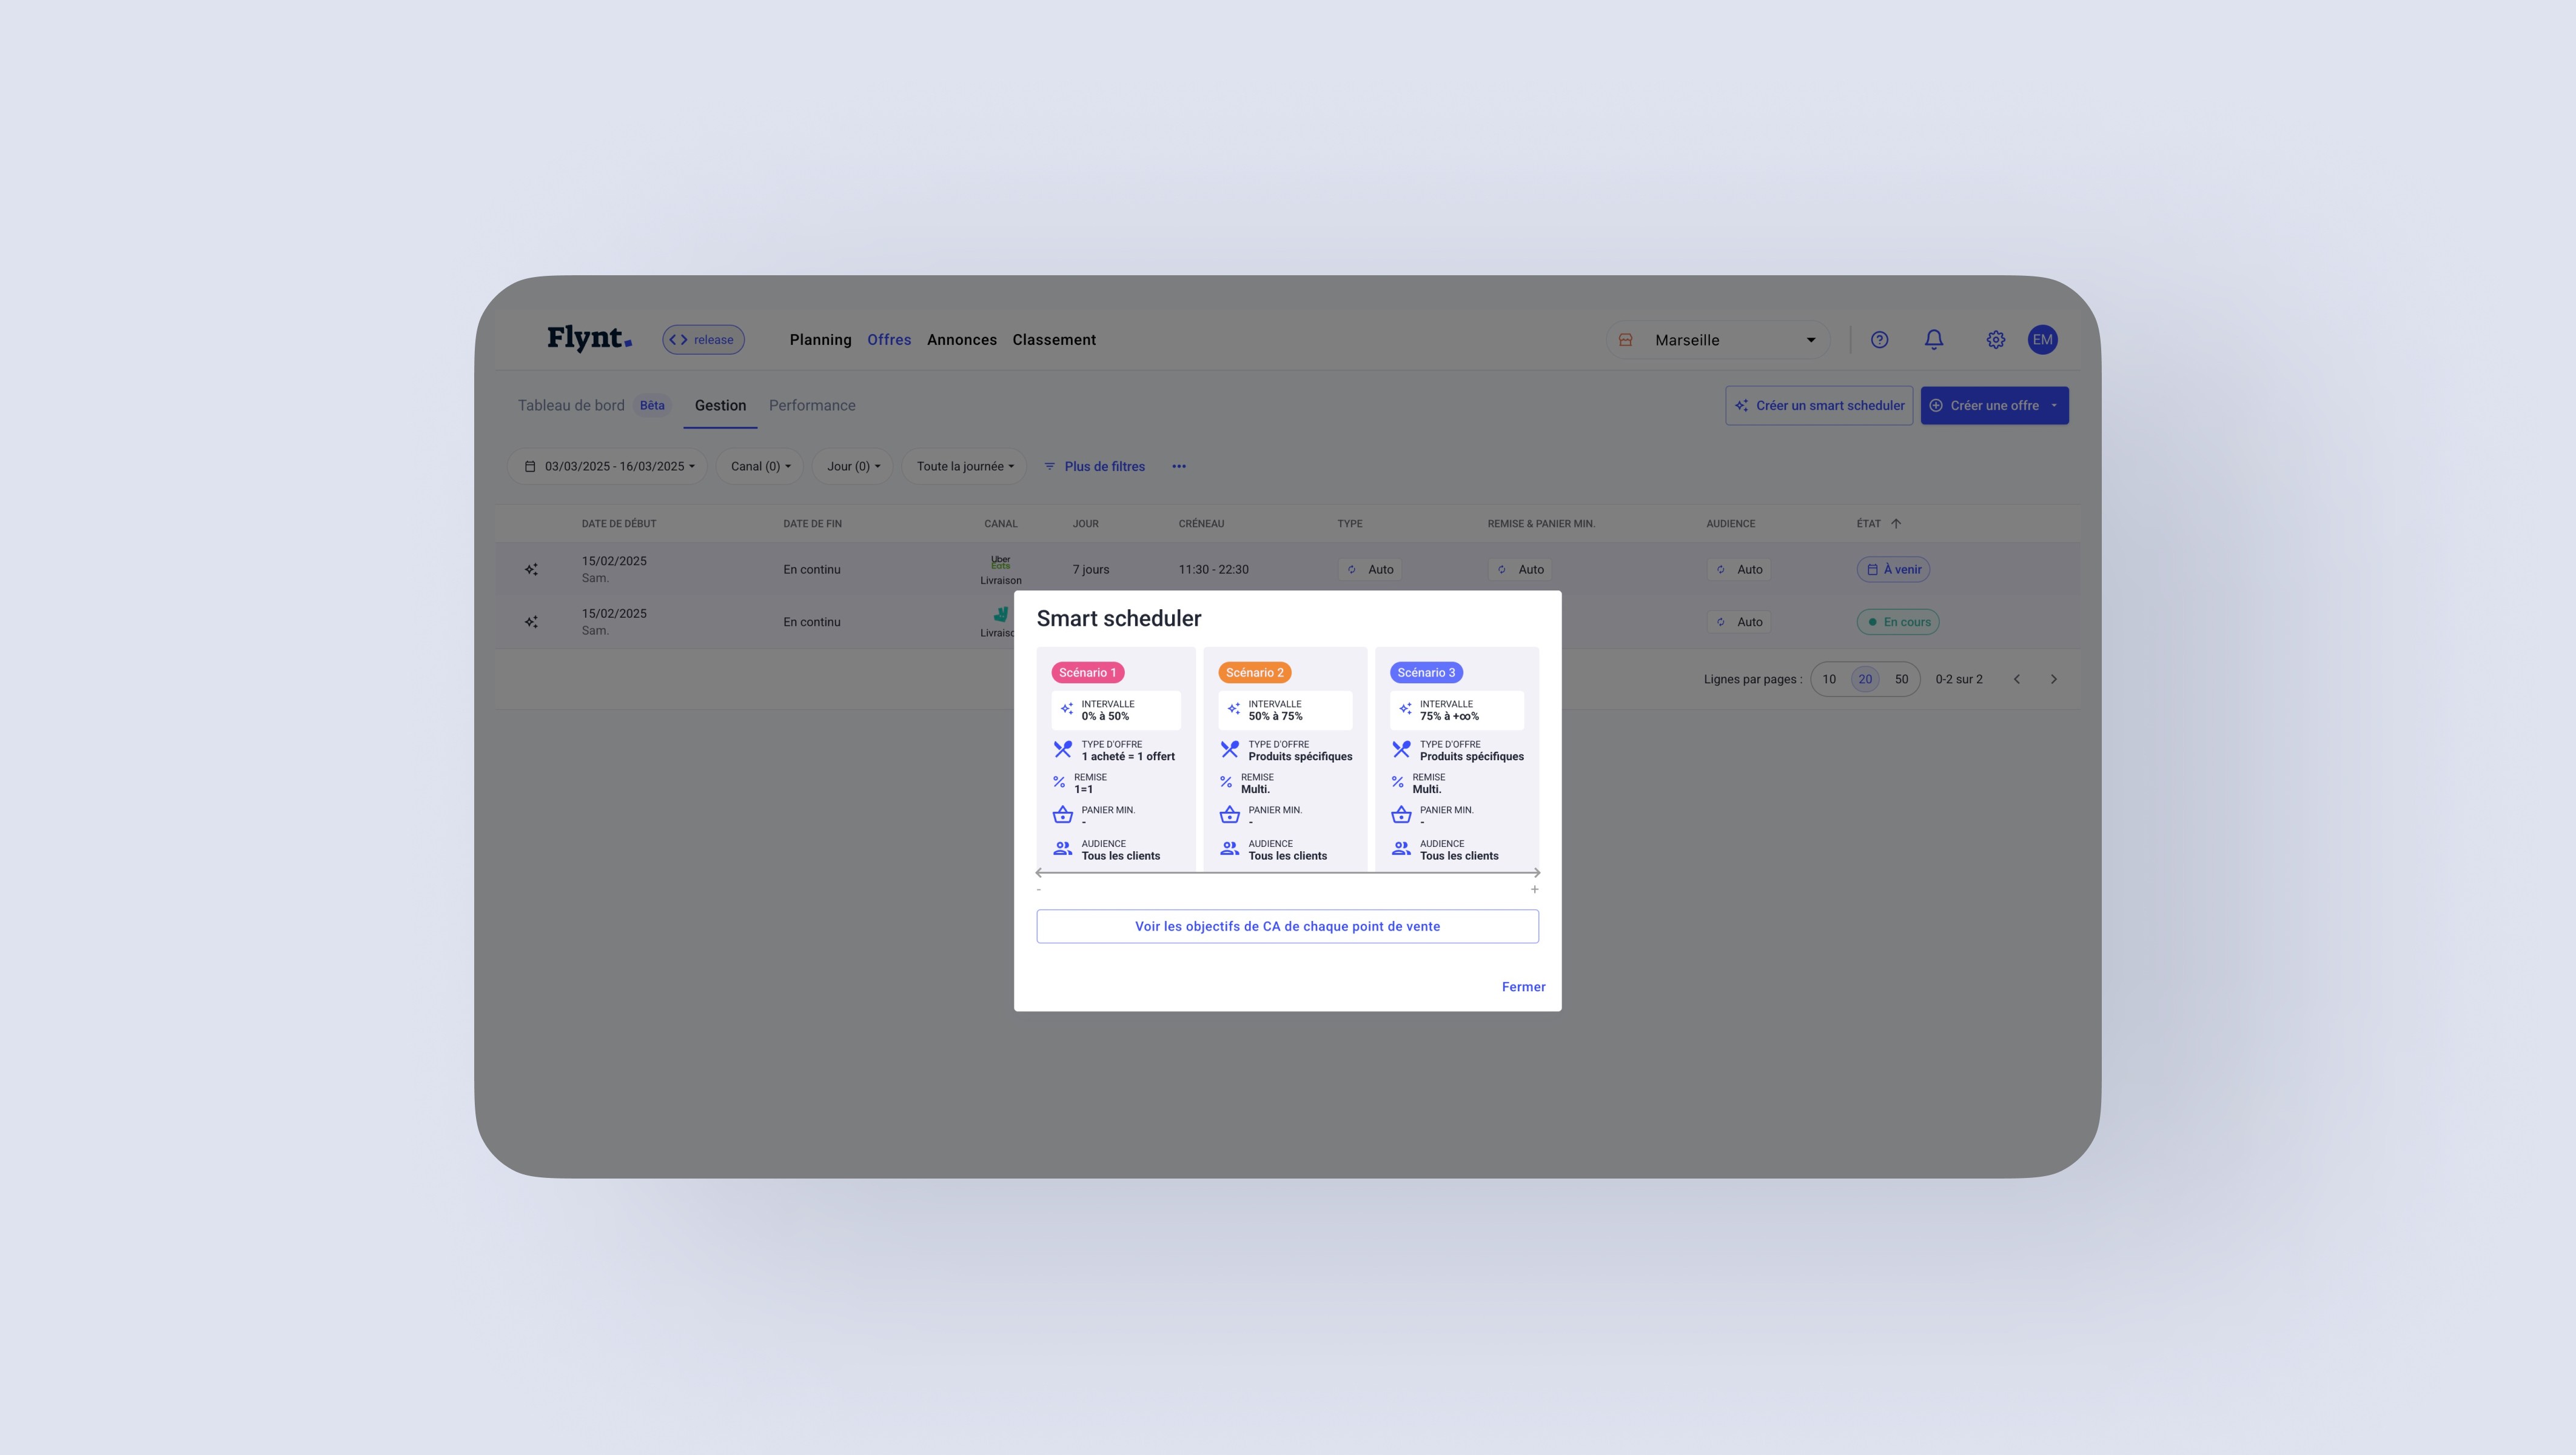
Task: Click the release code badge
Action: tap(703, 340)
